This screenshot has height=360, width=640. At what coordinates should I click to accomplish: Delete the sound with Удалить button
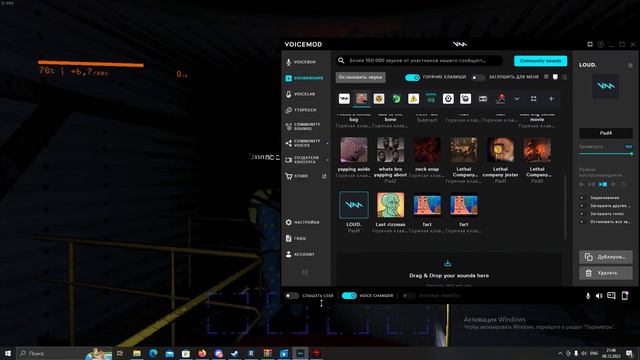tap(606, 273)
